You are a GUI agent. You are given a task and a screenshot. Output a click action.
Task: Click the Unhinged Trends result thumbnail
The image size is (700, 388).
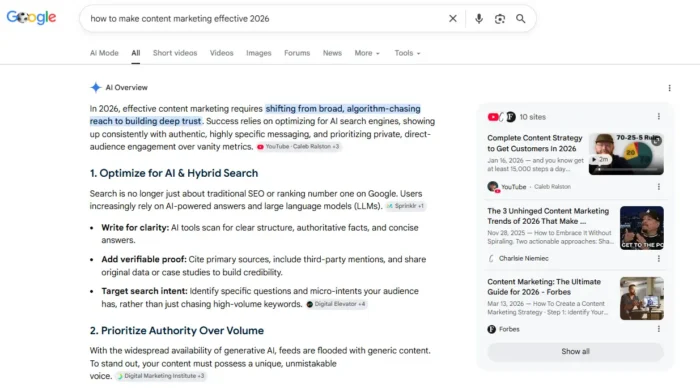642,228
